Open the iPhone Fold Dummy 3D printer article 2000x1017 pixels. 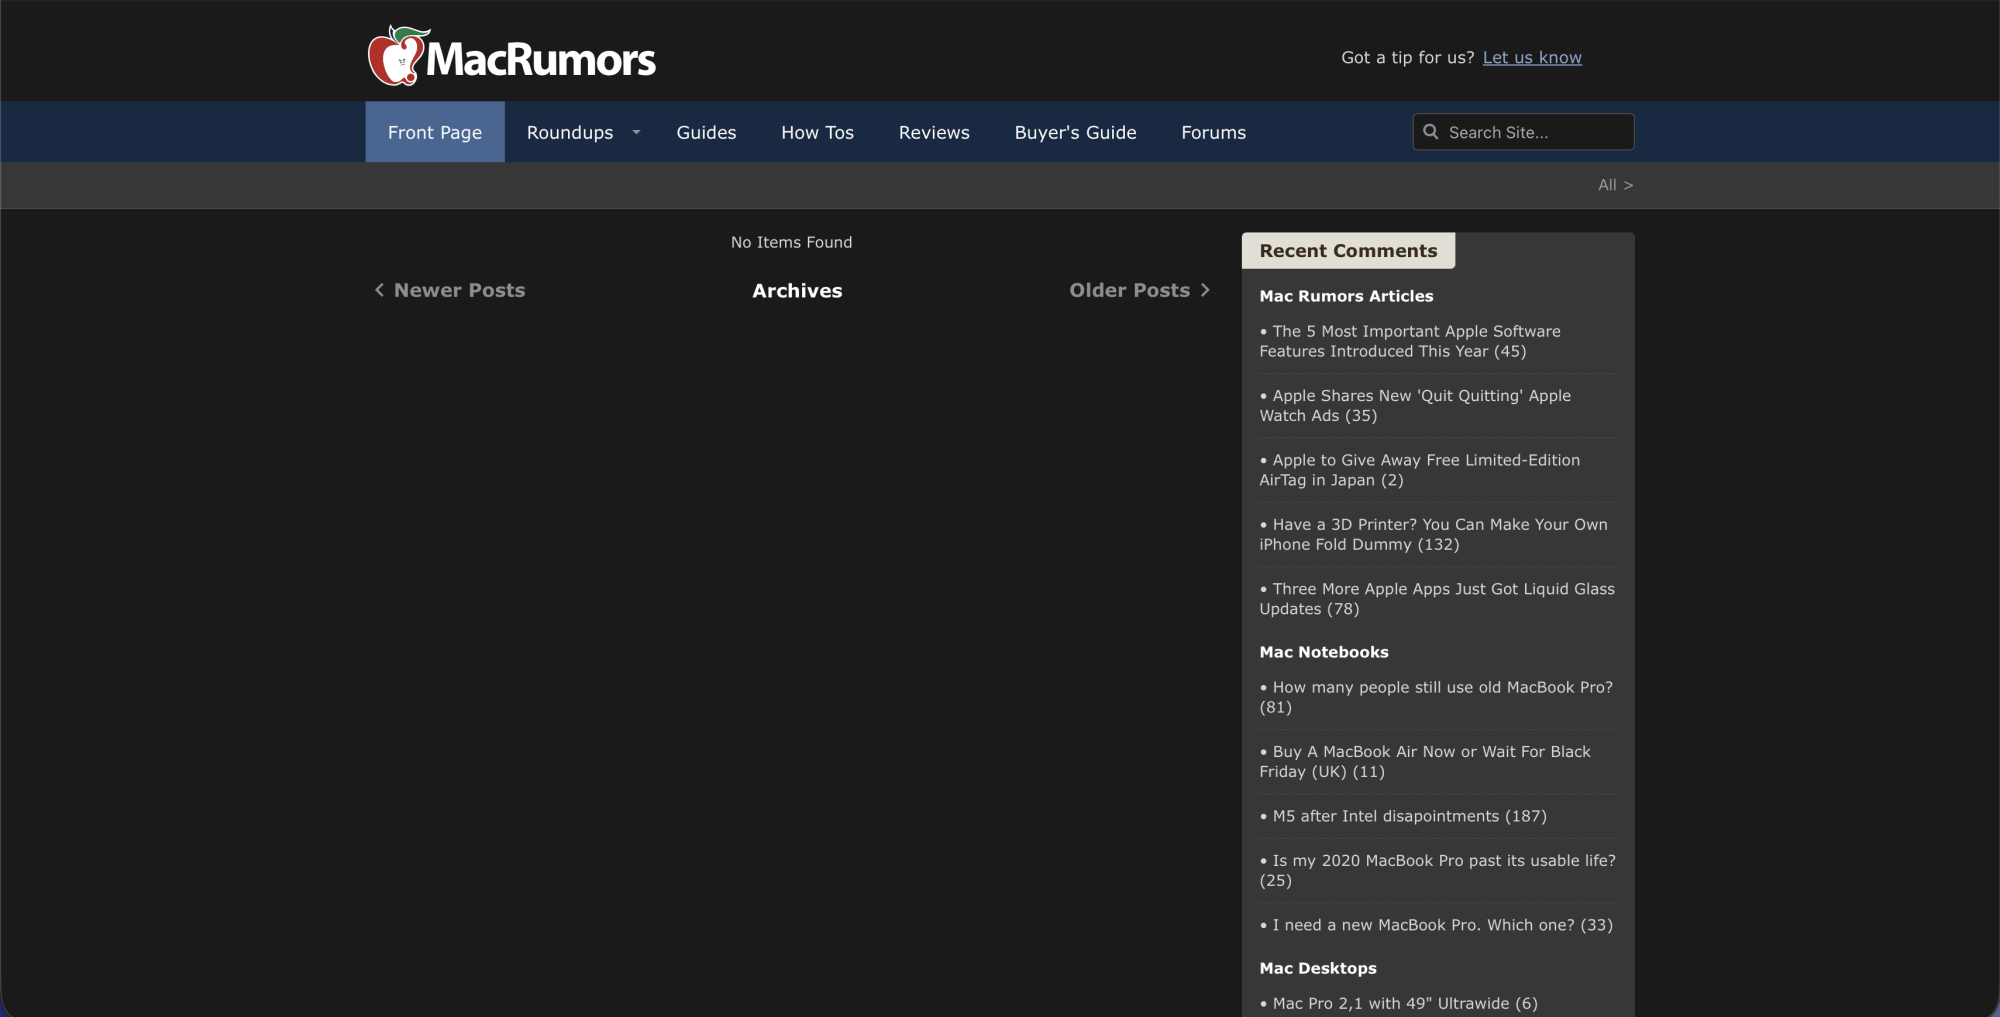point(1434,535)
